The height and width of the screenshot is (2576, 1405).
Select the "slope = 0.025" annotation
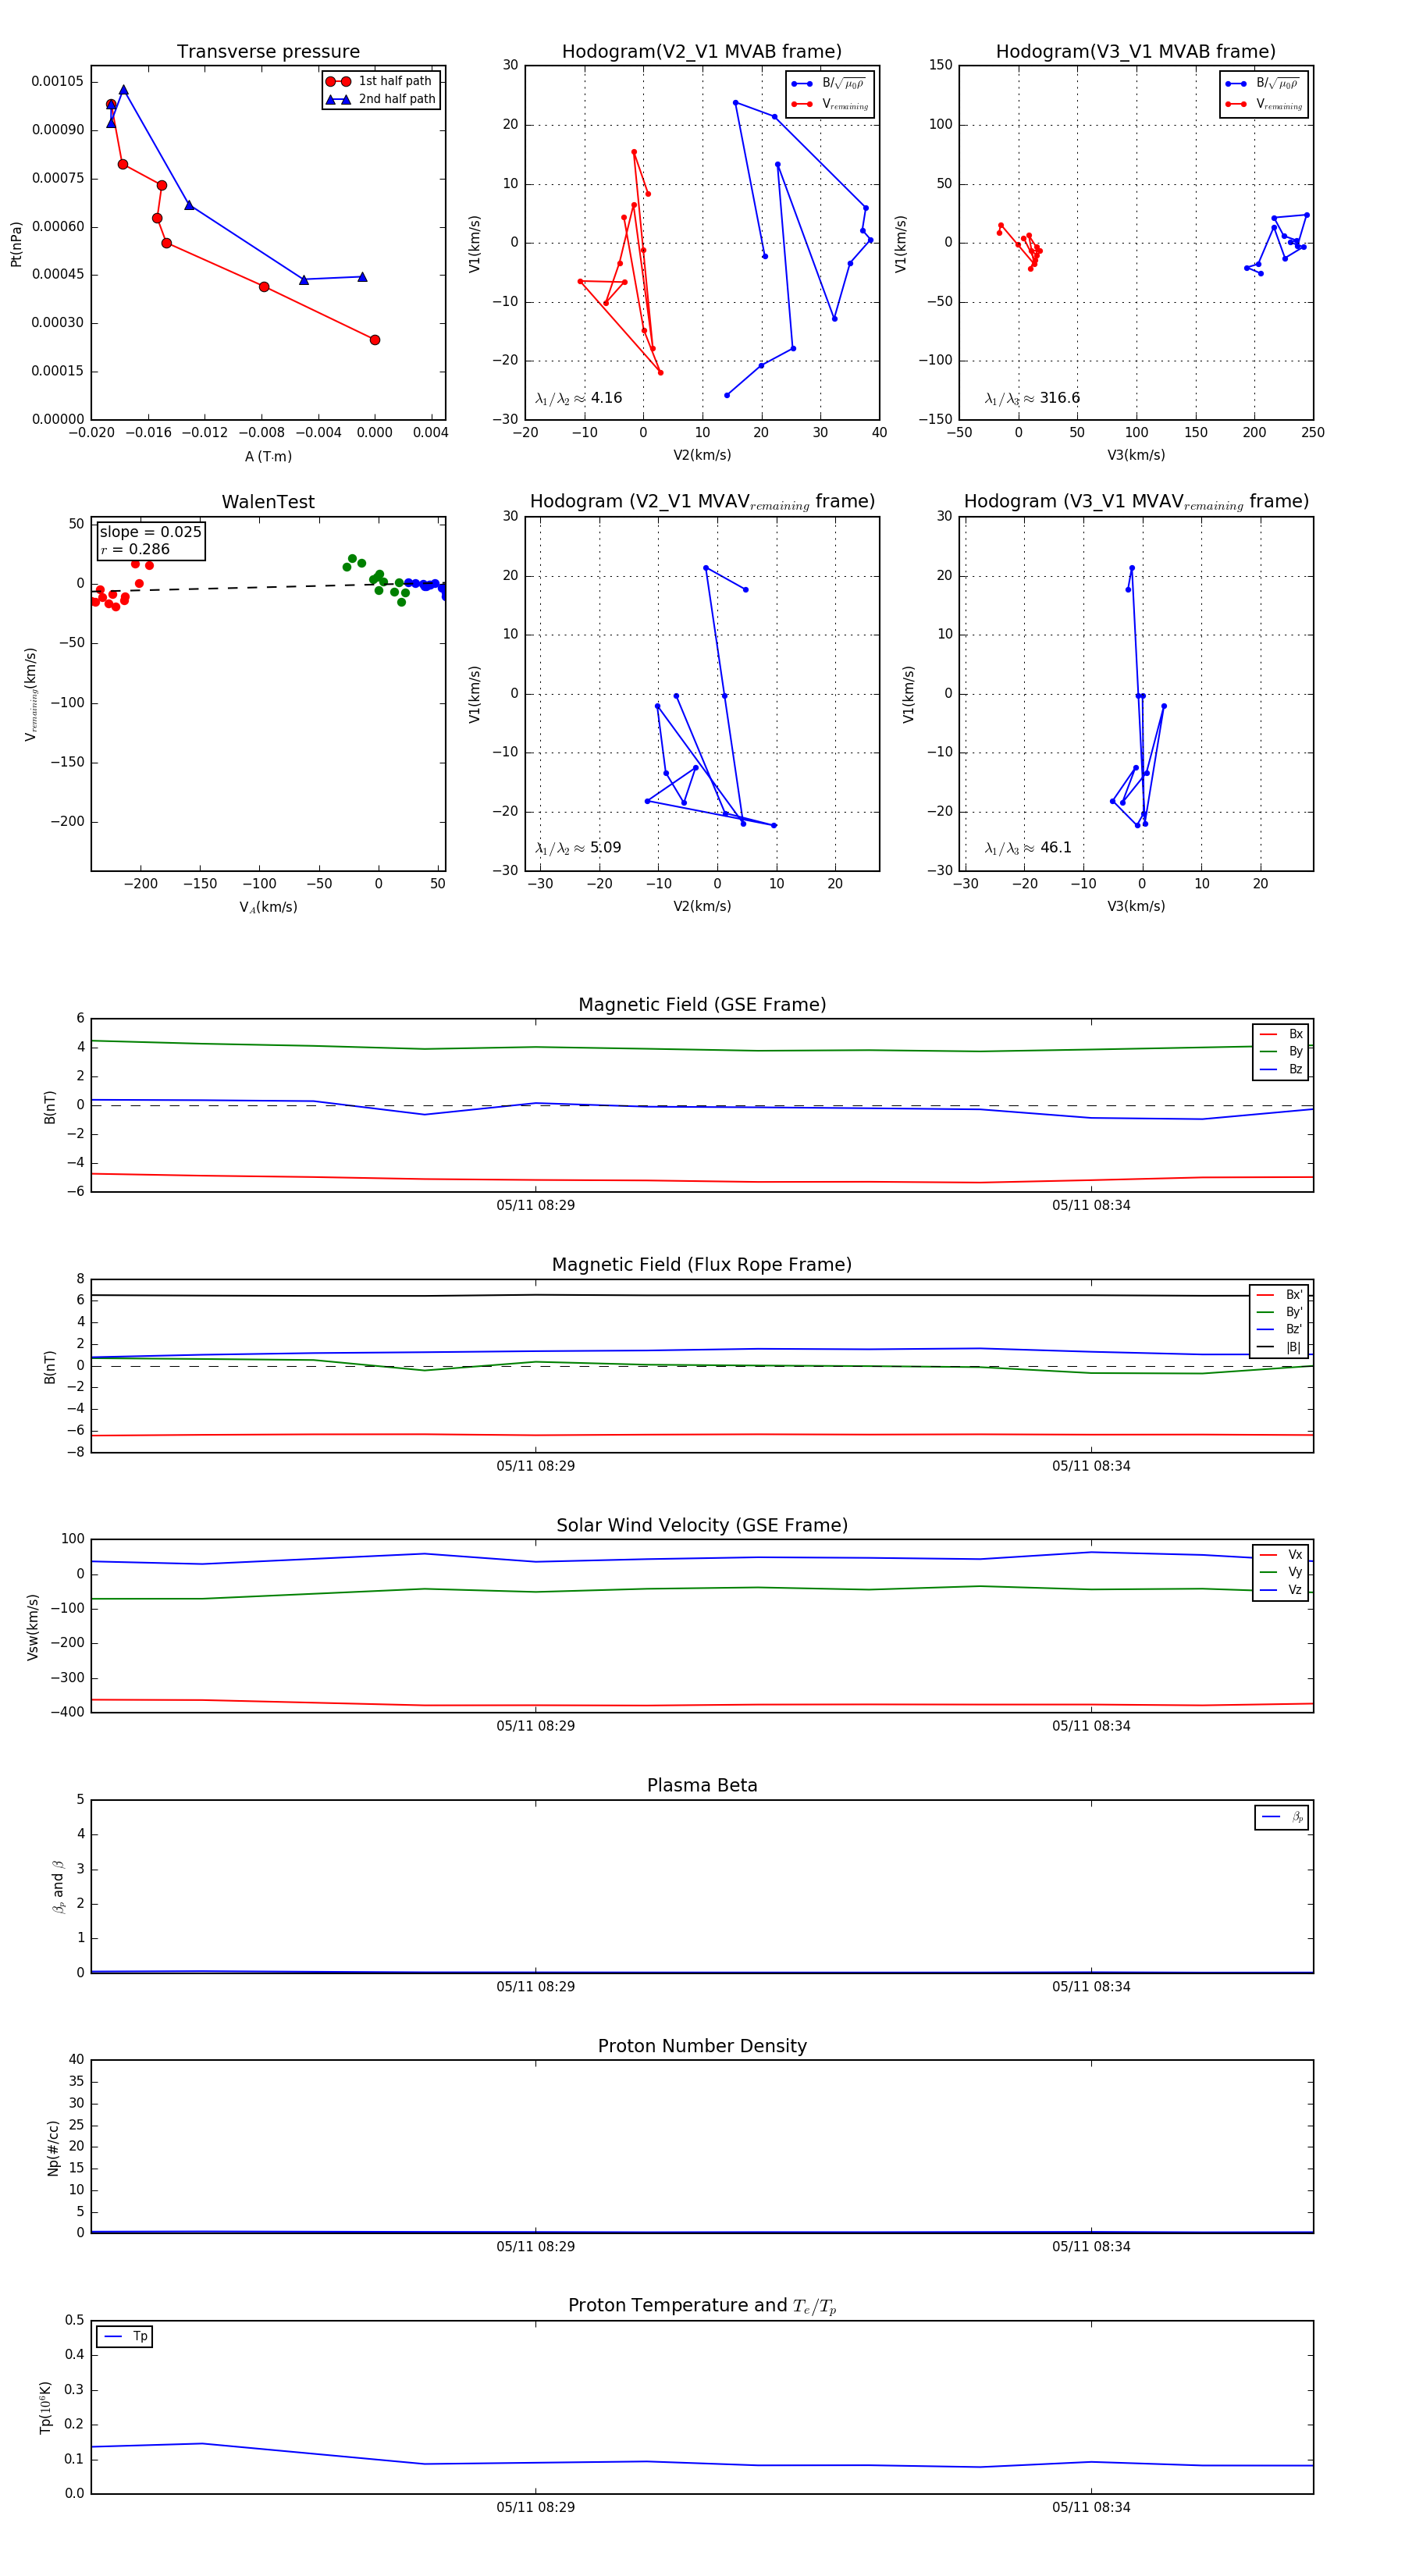tap(150, 532)
